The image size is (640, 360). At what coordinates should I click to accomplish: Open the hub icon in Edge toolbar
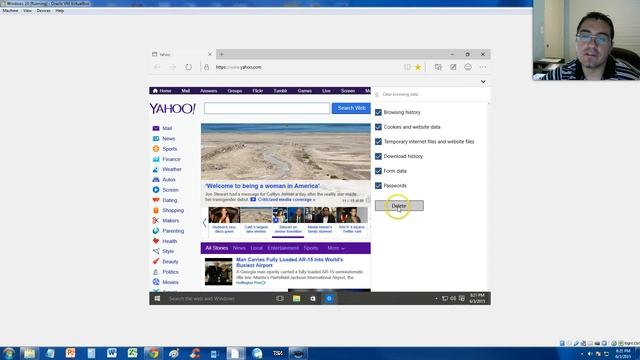(x=438, y=67)
